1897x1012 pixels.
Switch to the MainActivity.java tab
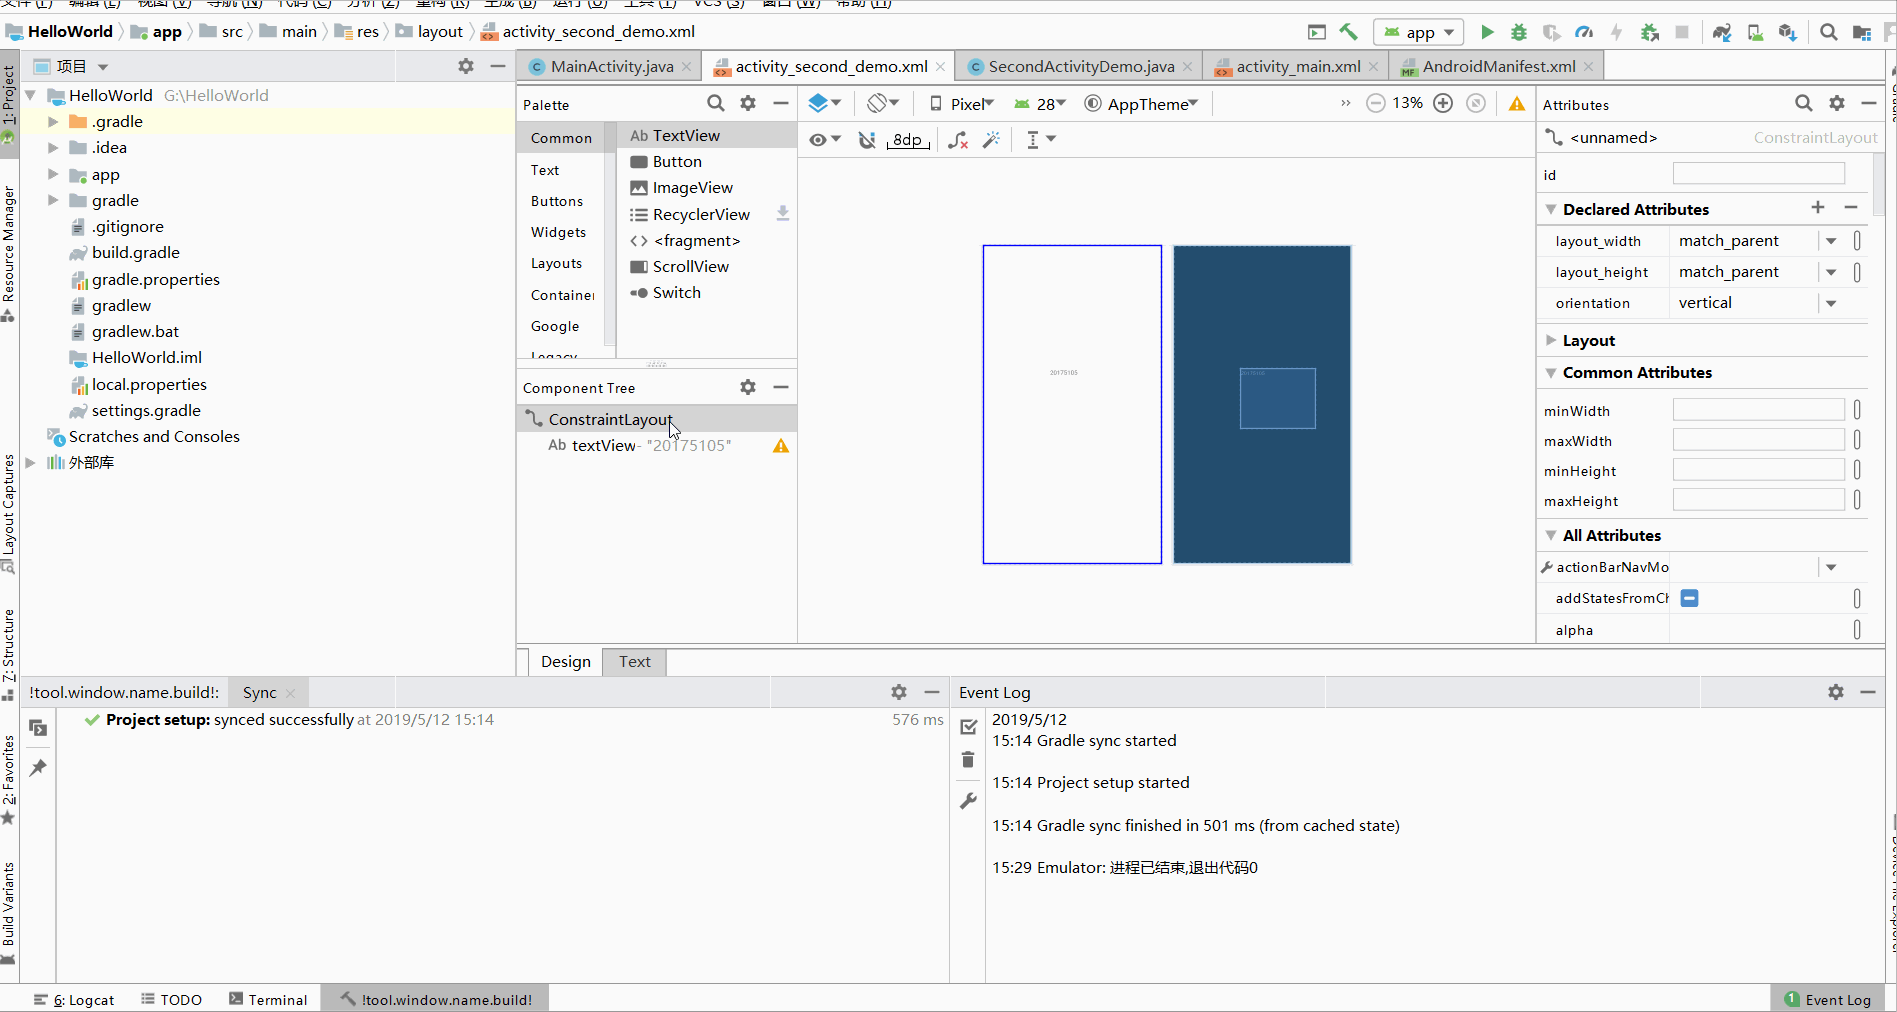point(611,66)
